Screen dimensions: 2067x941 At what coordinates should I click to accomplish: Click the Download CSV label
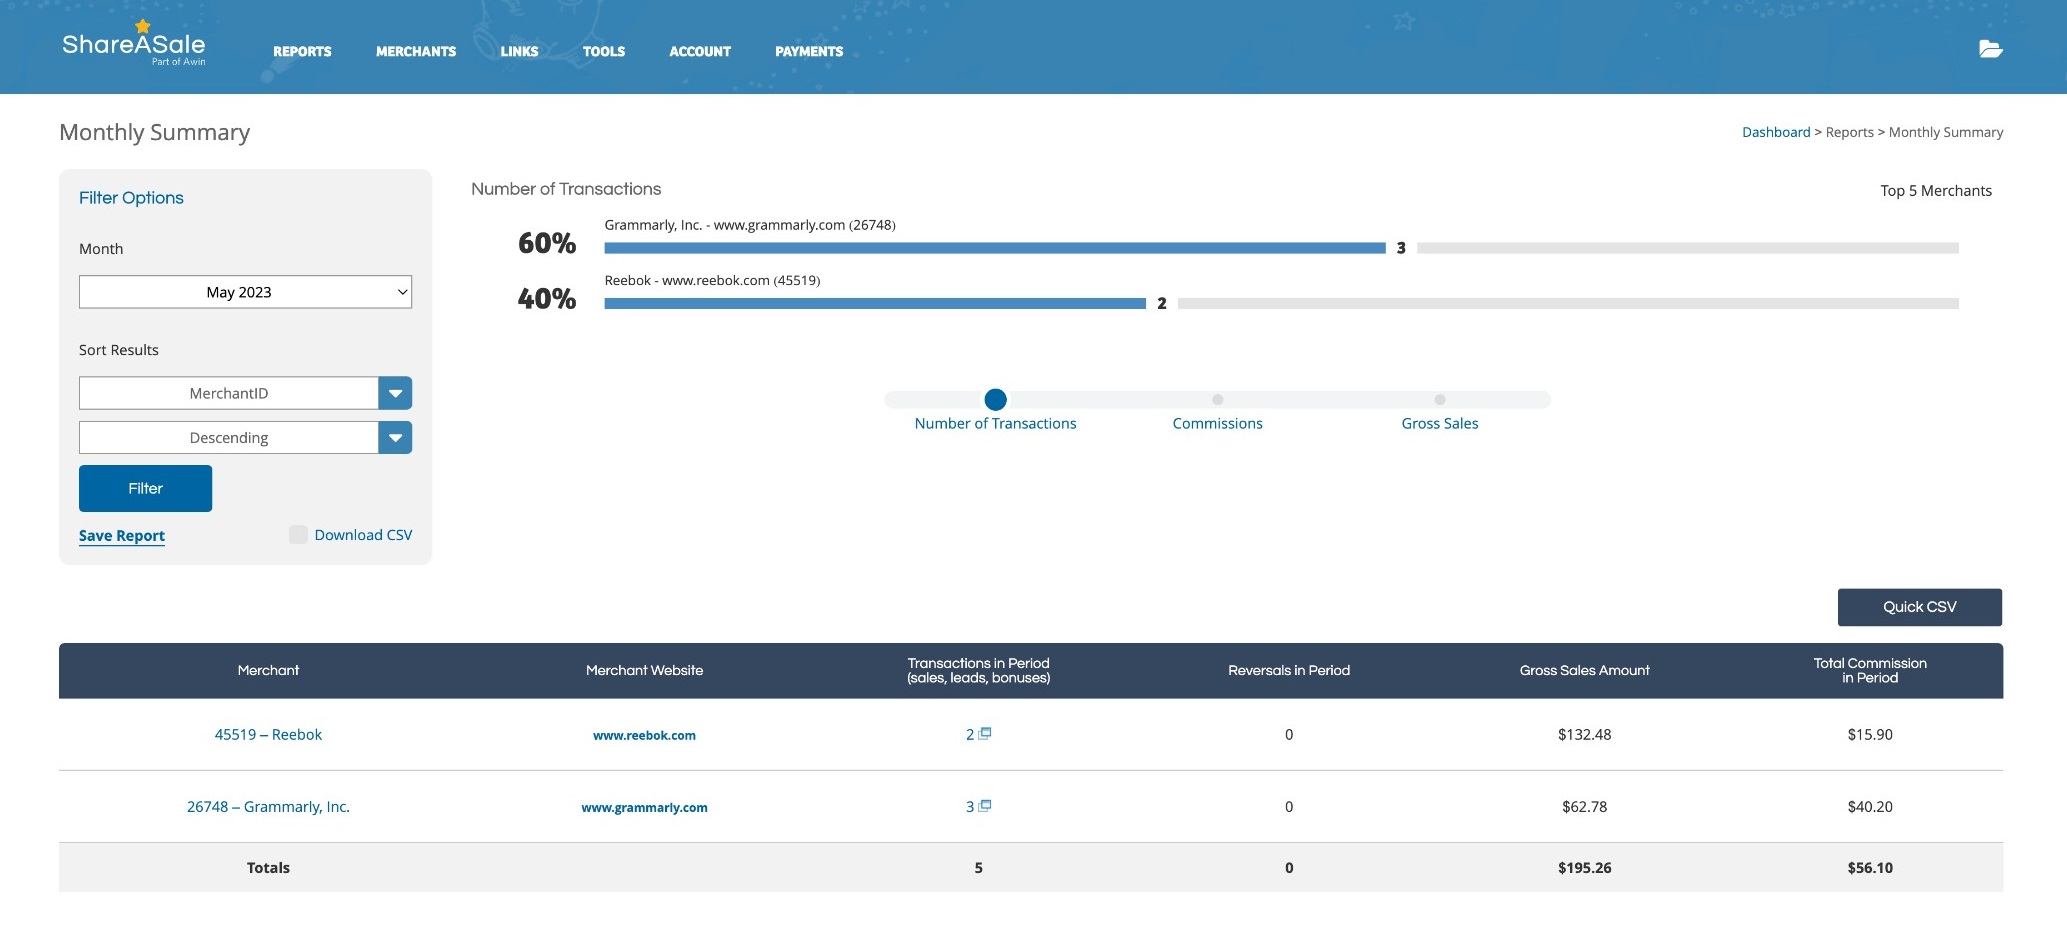pos(363,535)
